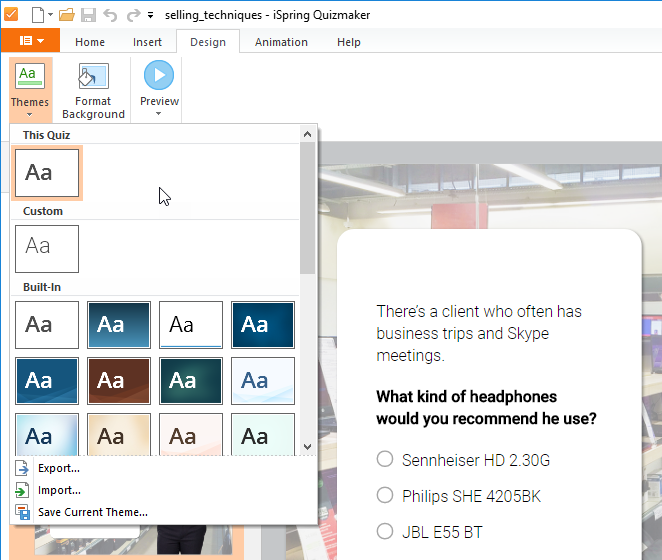The width and height of the screenshot is (662, 560).
Task: Apply the first white Built-In theme
Action: coord(47,325)
